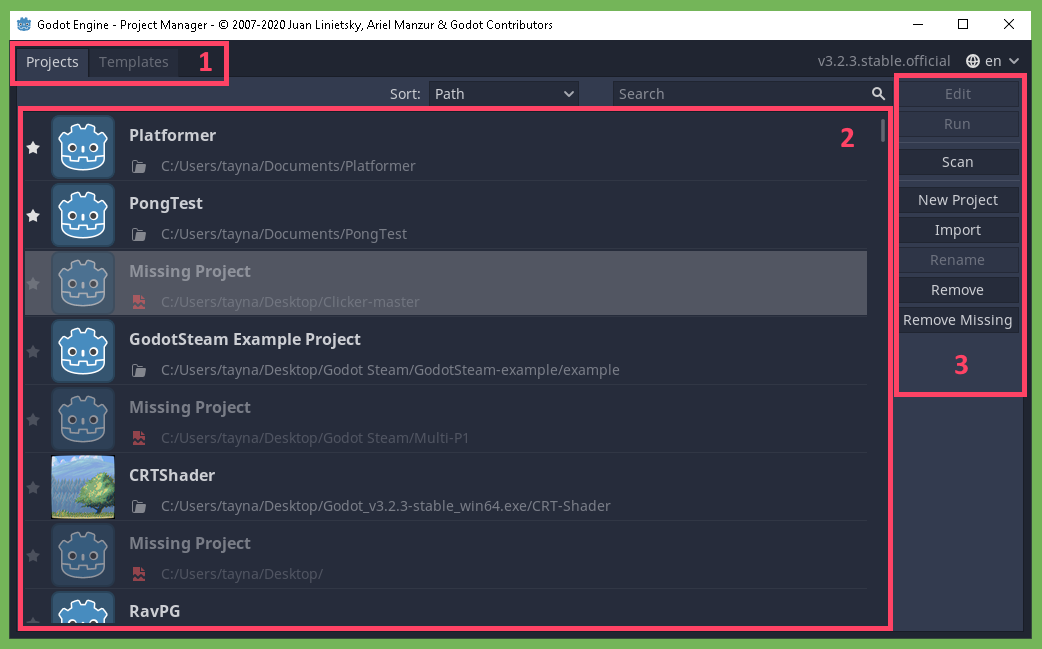The width and height of the screenshot is (1042, 649).
Task: Toggle favorite star for CRTShader project
Action: coord(33,488)
